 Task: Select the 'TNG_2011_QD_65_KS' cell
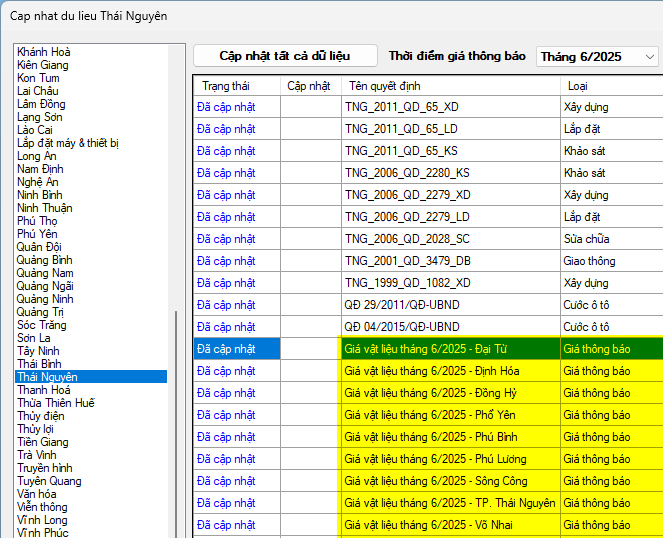(451, 151)
